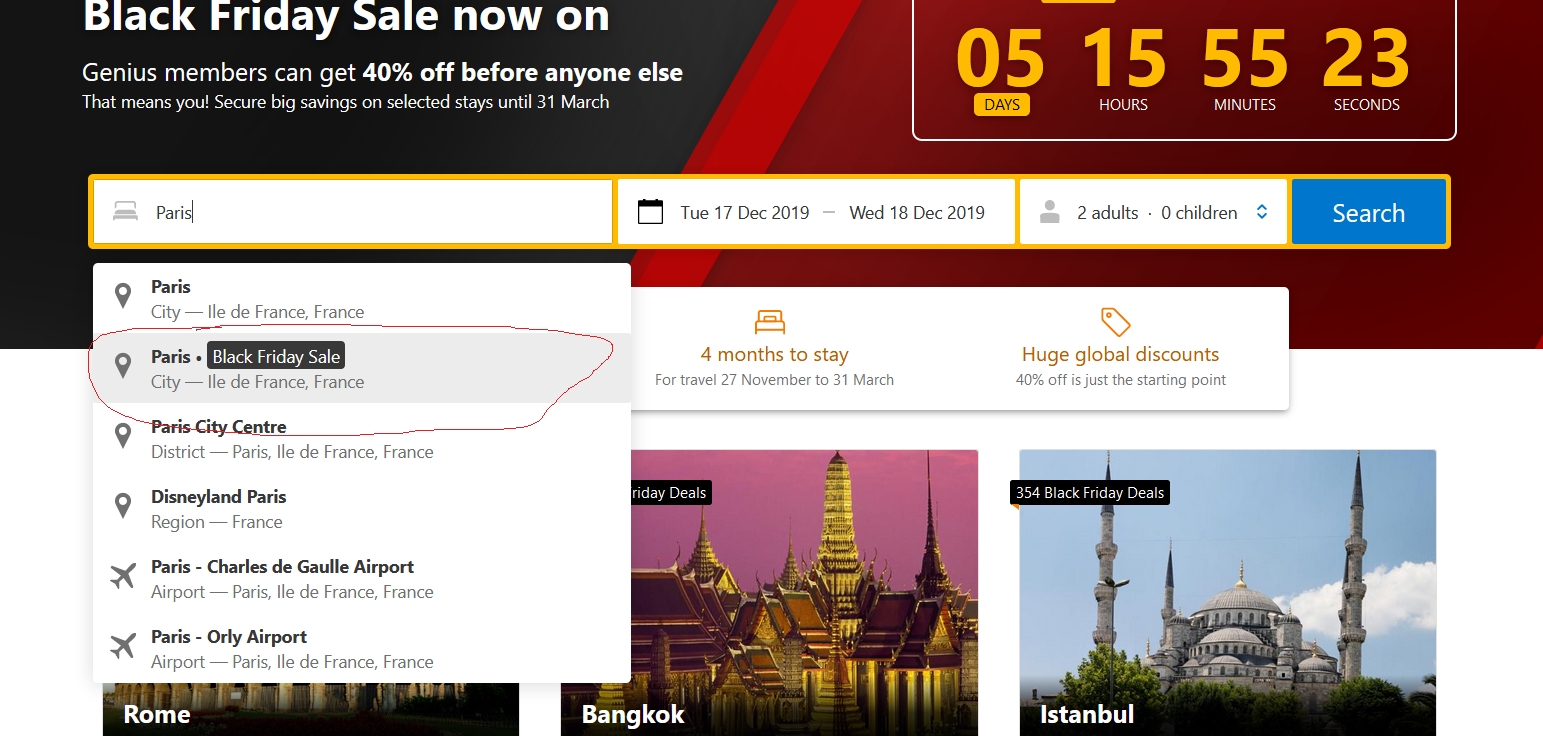The height and width of the screenshot is (736, 1543).
Task: Select check-in date Tue 17 Dec 2019
Action: coord(745,213)
